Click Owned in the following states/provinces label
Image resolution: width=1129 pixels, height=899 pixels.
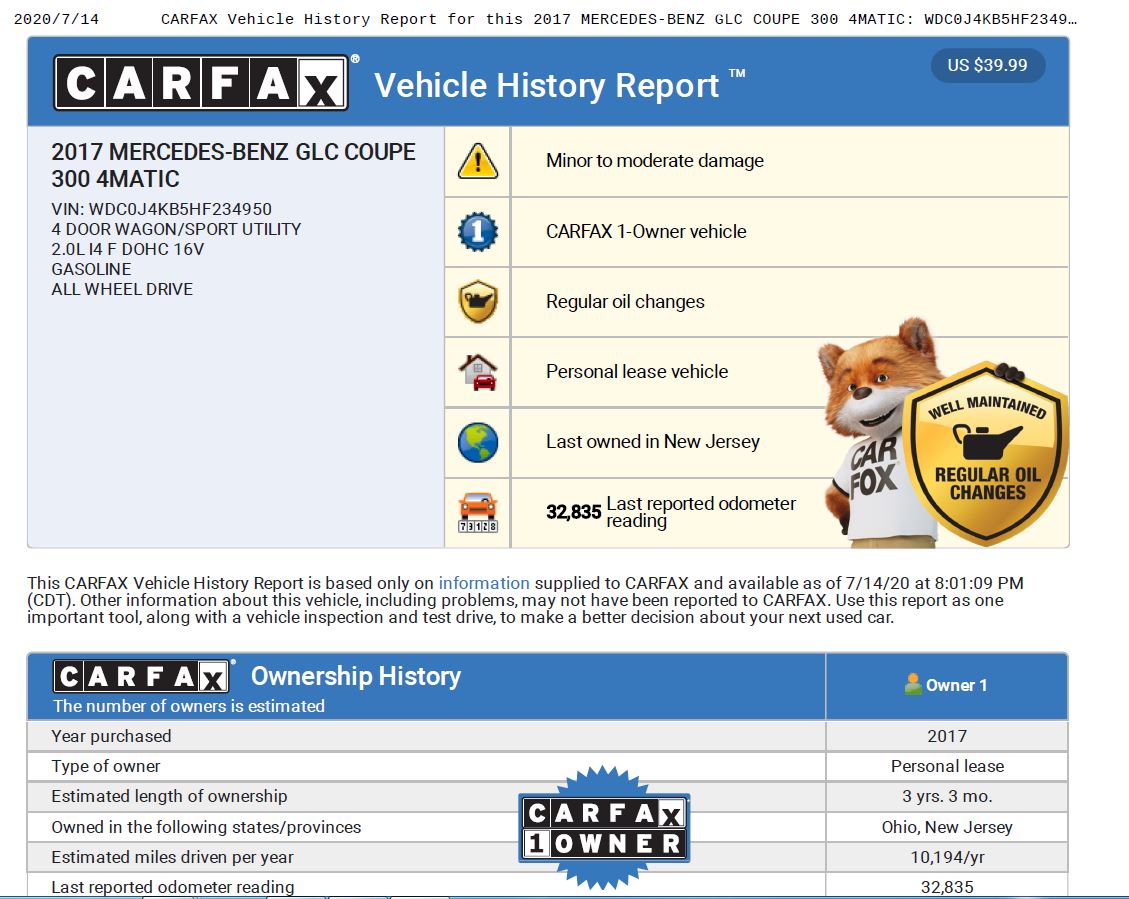coord(206,827)
